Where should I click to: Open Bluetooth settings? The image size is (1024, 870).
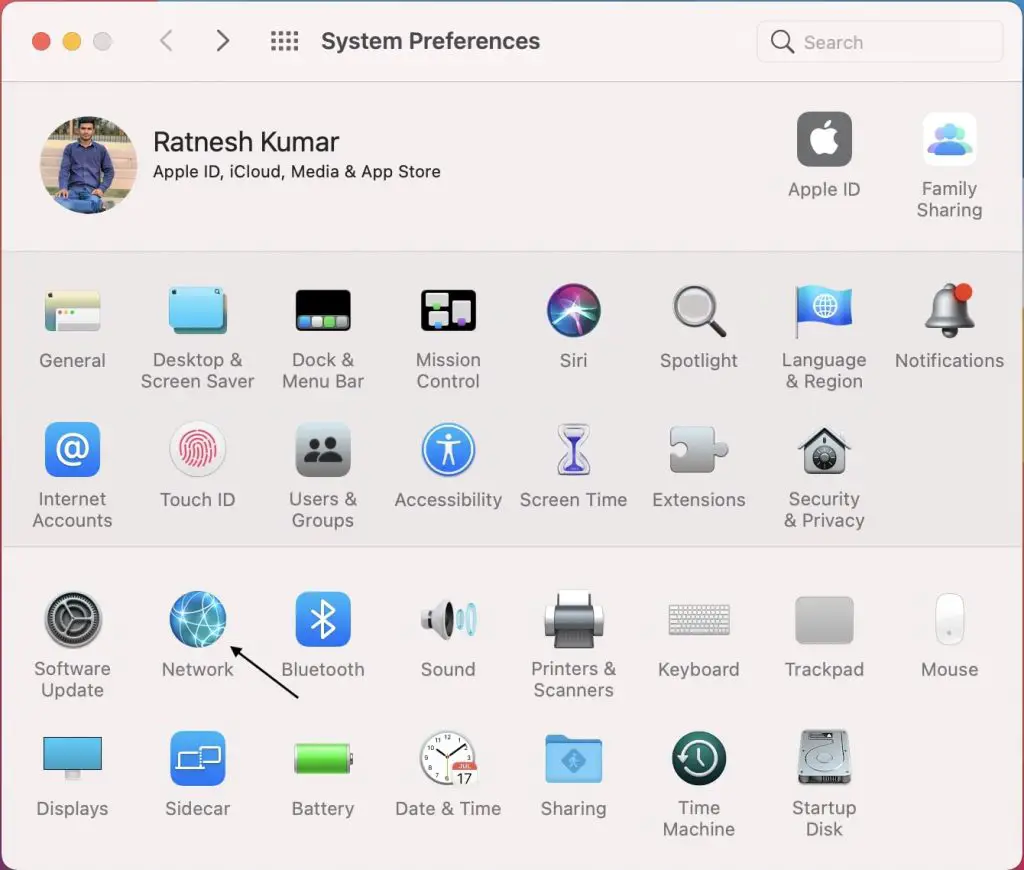323,619
